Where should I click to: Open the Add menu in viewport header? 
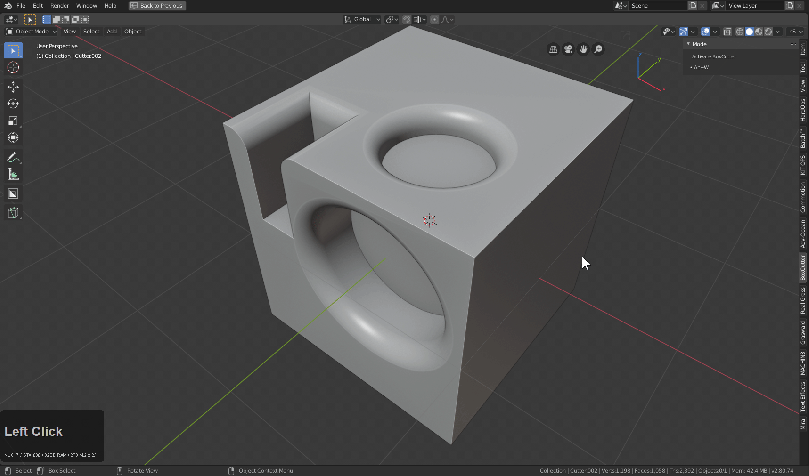point(111,31)
